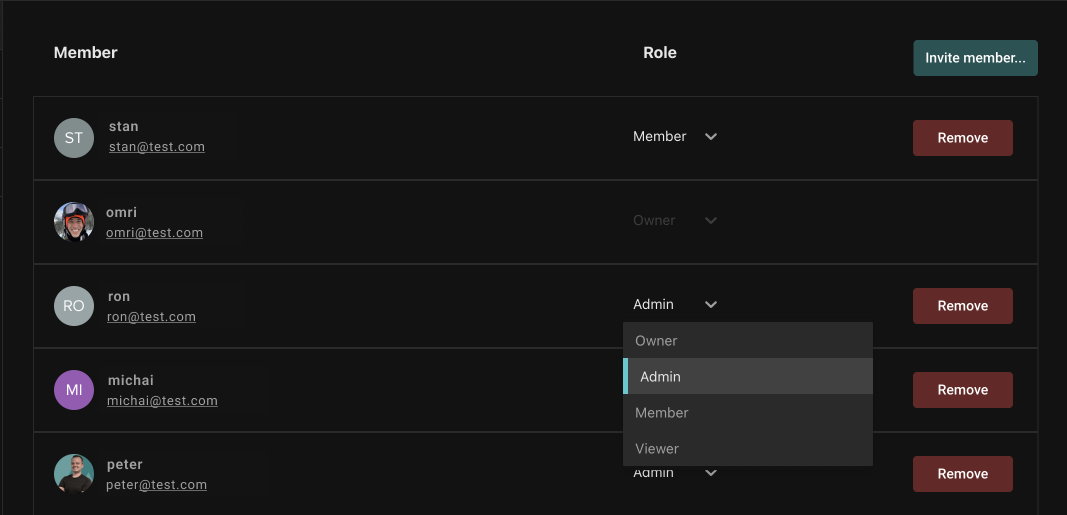
Task: Open stan's Member role dropdown
Action: pyautogui.click(x=675, y=137)
